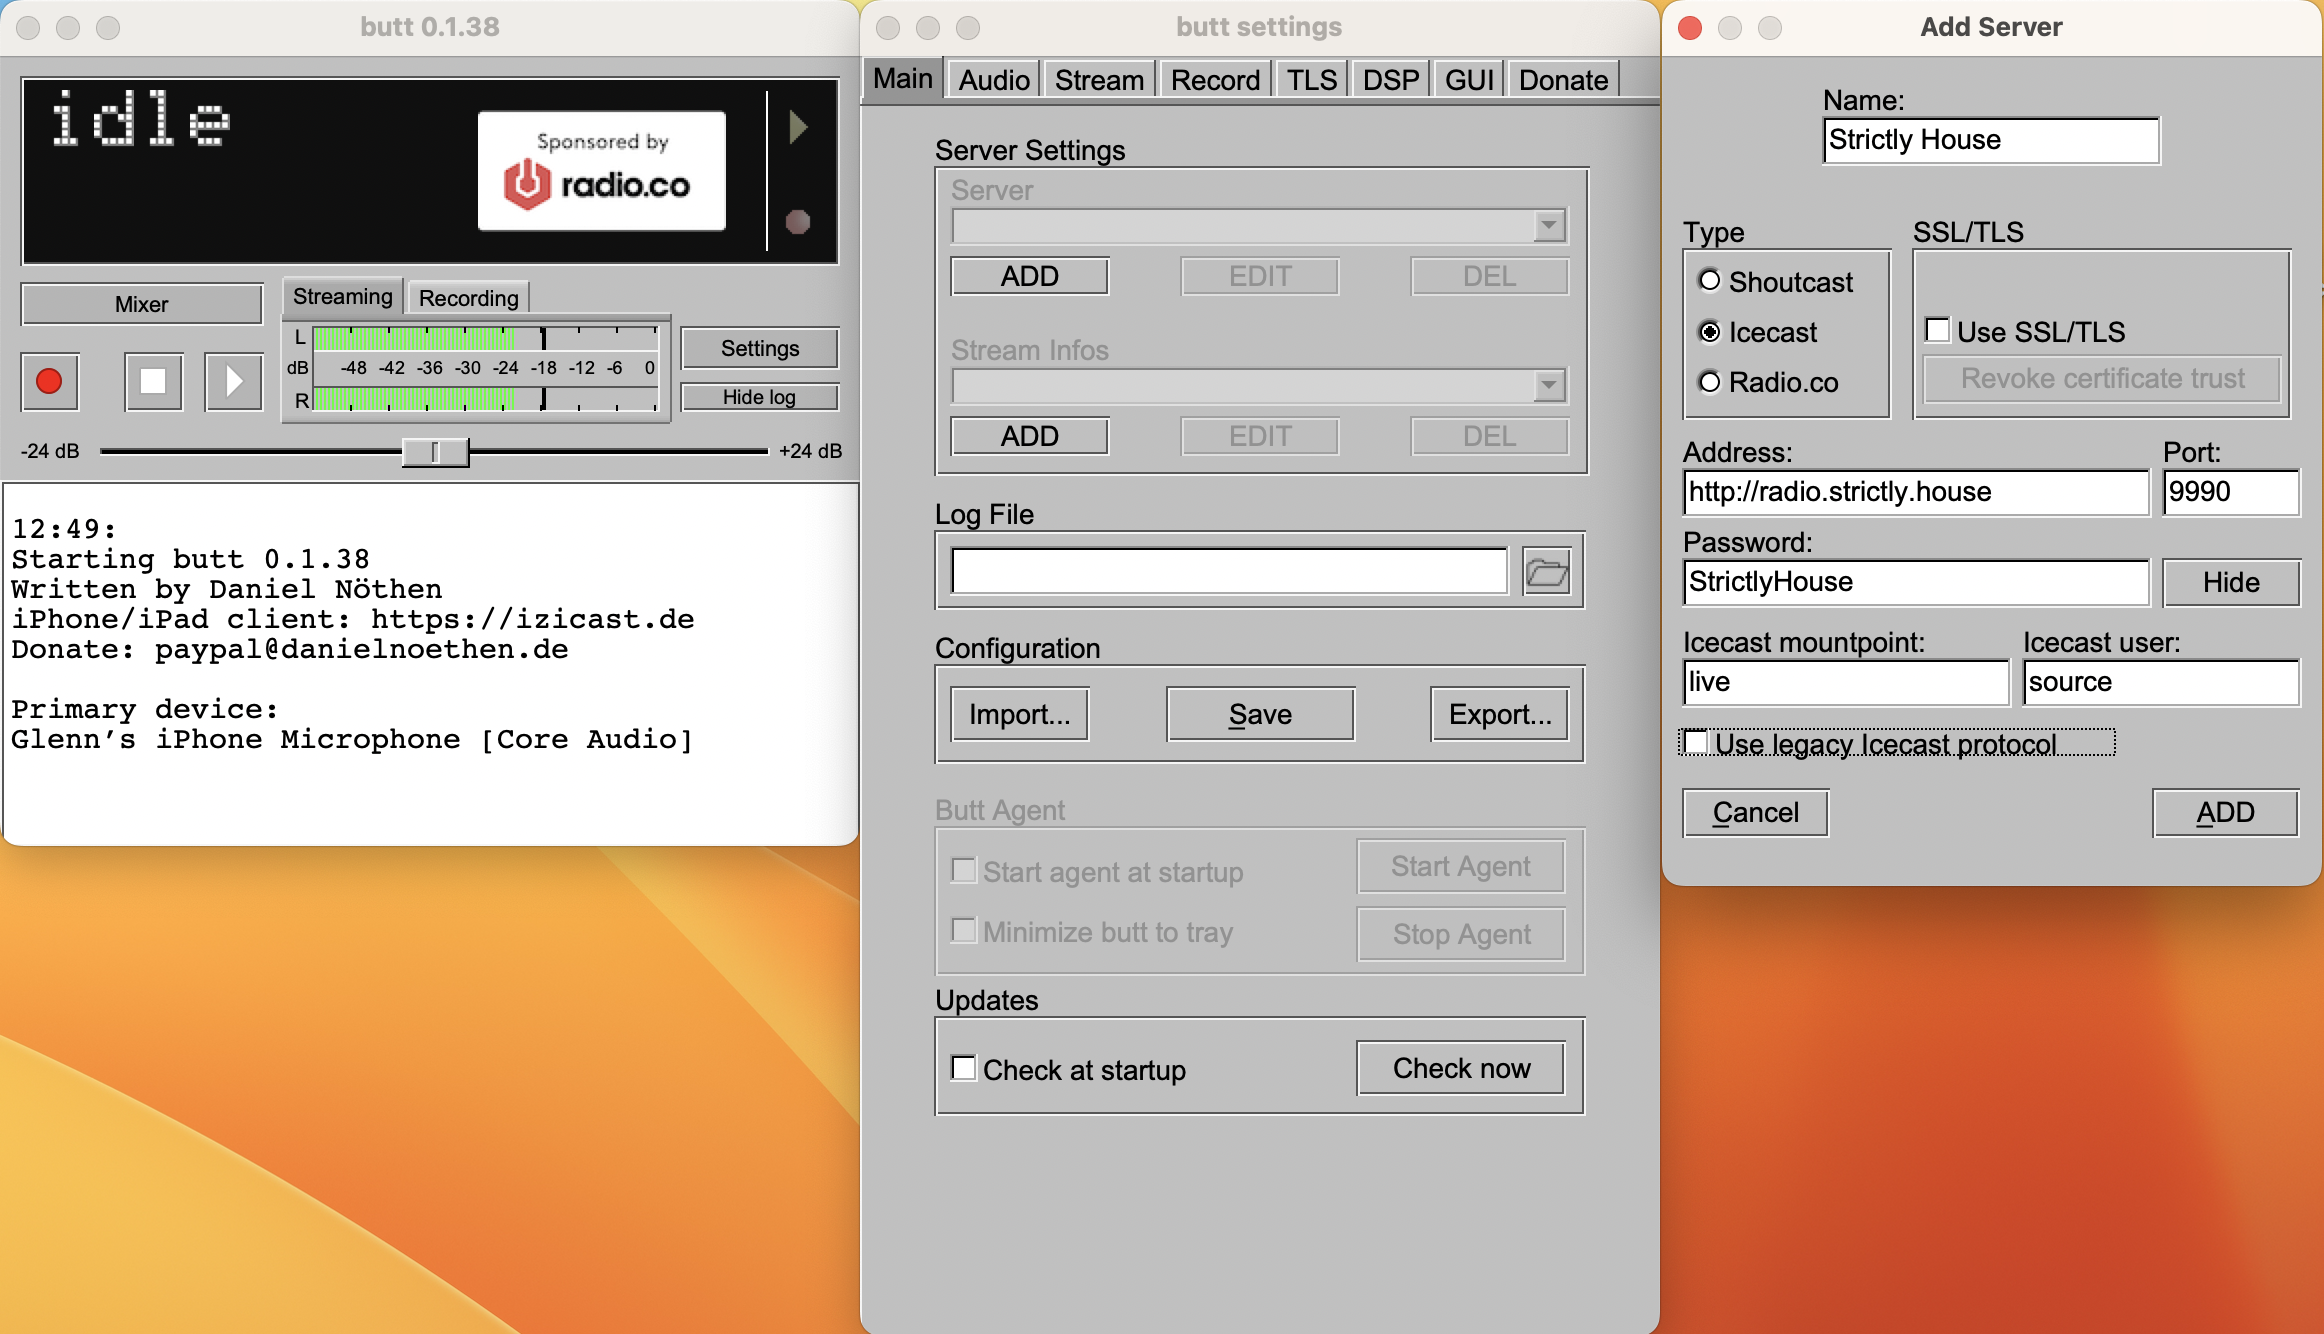Click the 'https://izicast.de' text in log

[x=532, y=619]
